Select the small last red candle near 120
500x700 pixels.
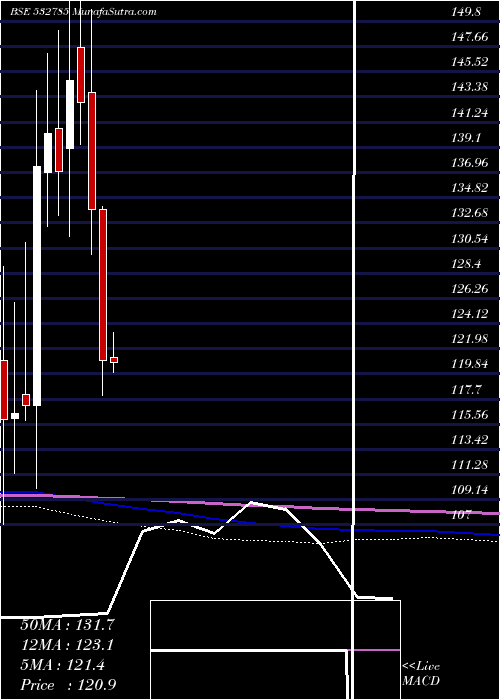pos(114,360)
